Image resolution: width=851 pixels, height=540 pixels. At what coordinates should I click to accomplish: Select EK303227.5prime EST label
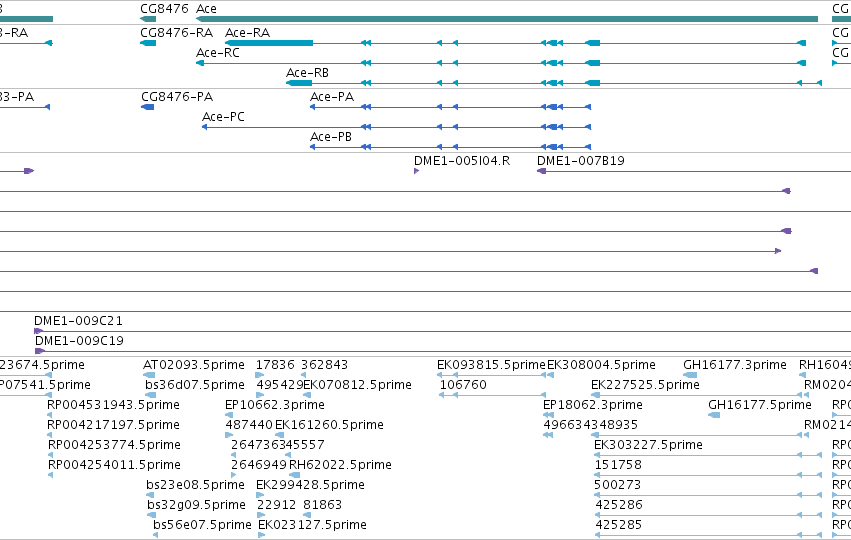(x=649, y=445)
